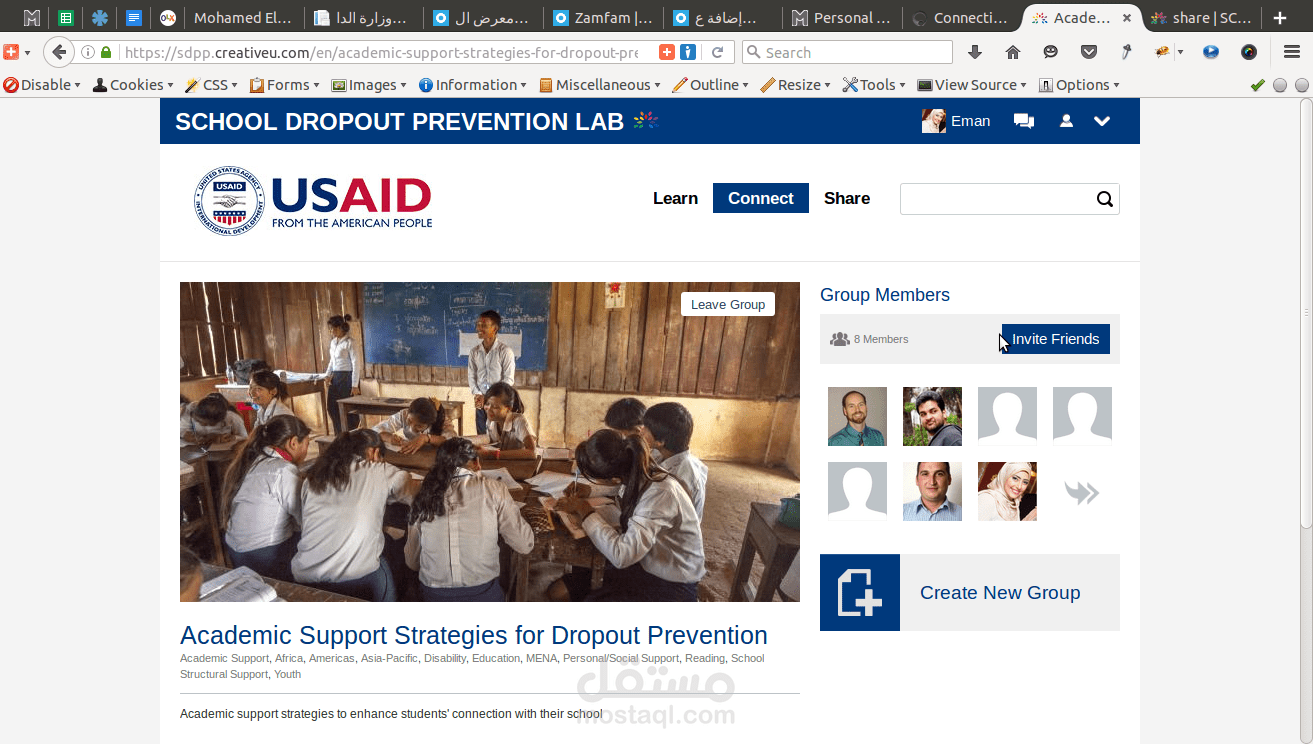
Task: Show more group members double-arrow icon
Action: [1082, 492]
